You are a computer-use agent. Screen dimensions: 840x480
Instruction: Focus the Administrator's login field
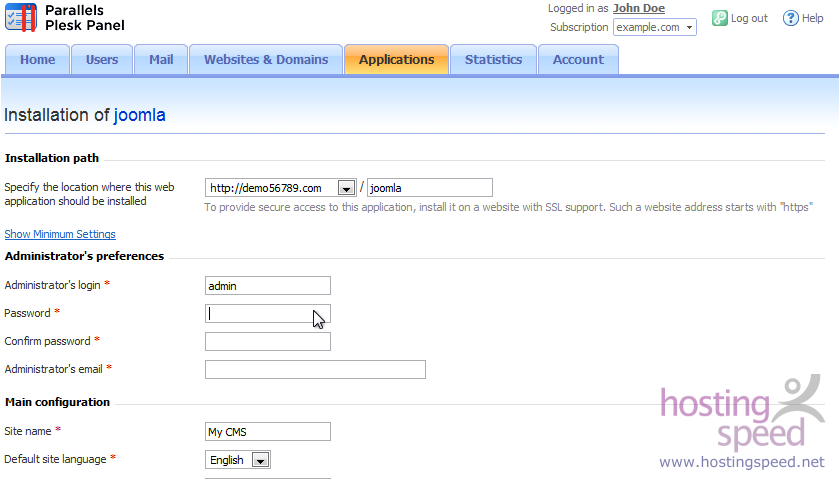(268, 286)
